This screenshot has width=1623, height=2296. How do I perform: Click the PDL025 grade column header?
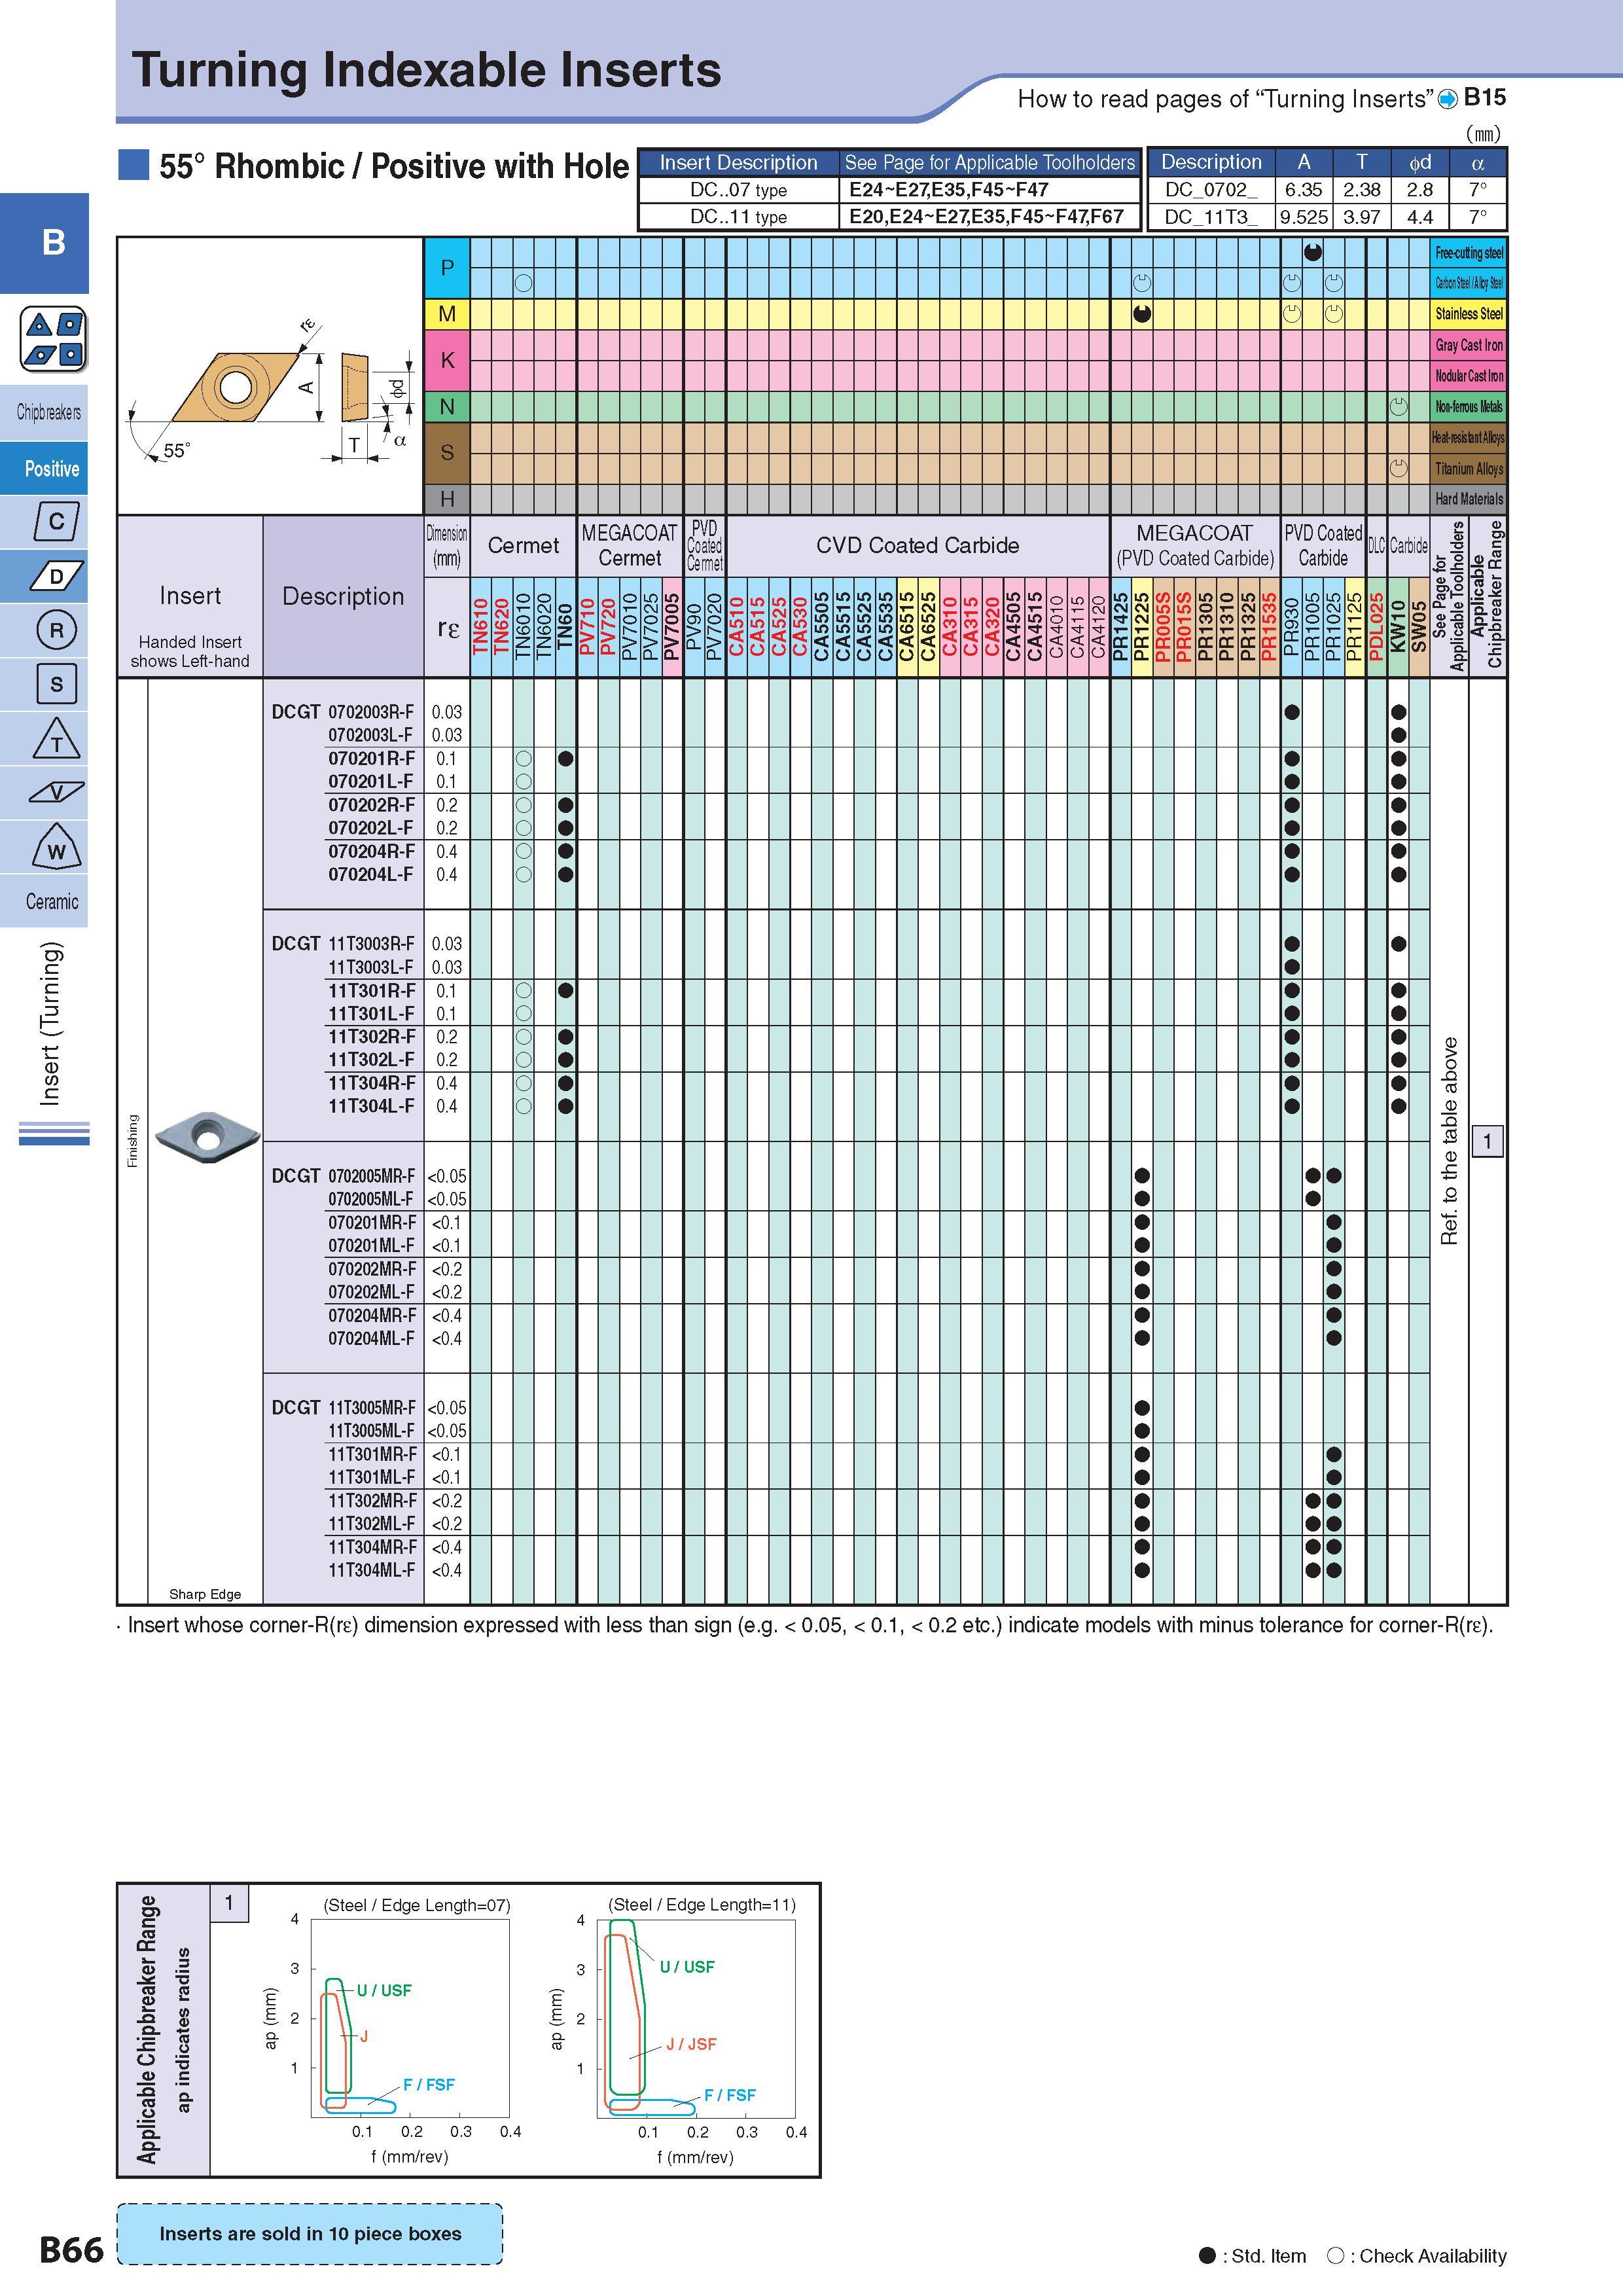[1377, 626]
